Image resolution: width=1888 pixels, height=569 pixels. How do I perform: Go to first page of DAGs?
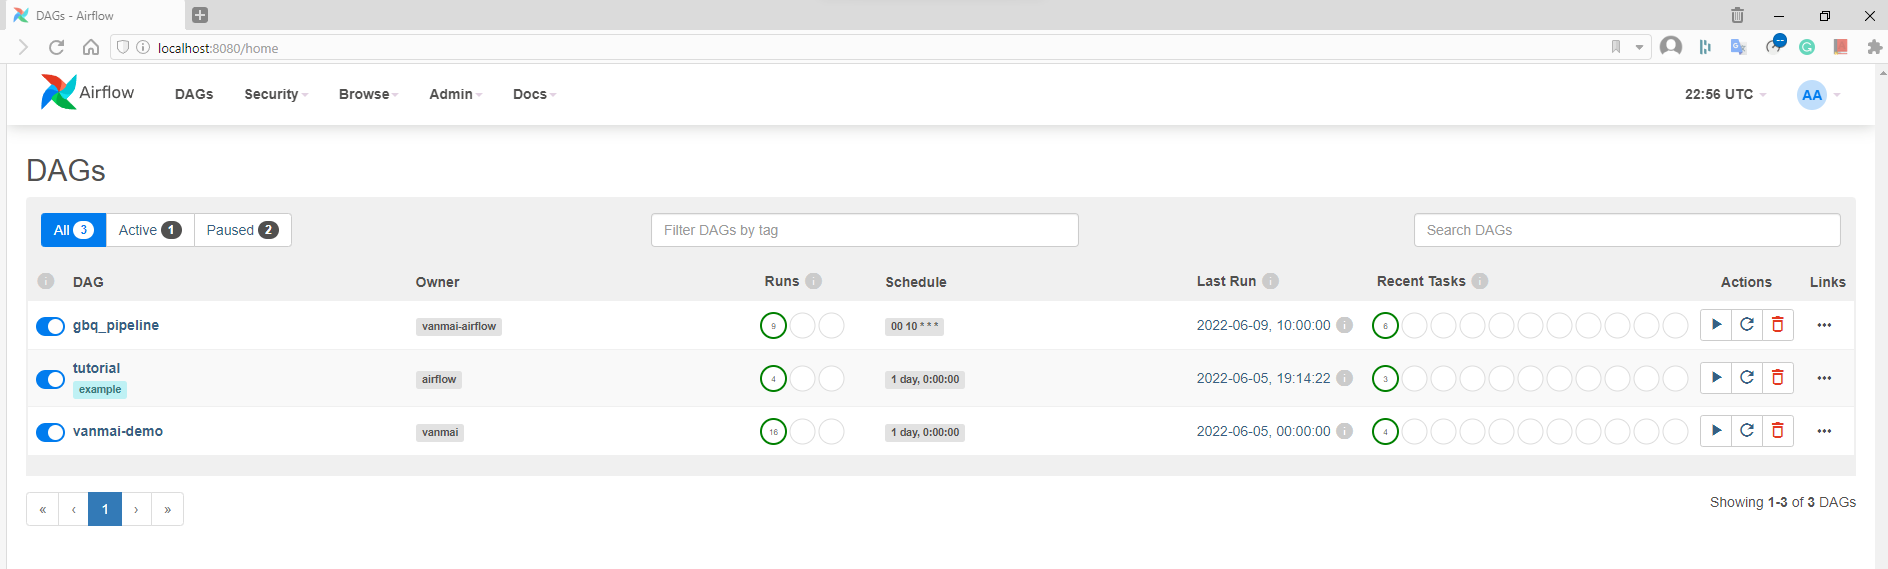point(43,509)
